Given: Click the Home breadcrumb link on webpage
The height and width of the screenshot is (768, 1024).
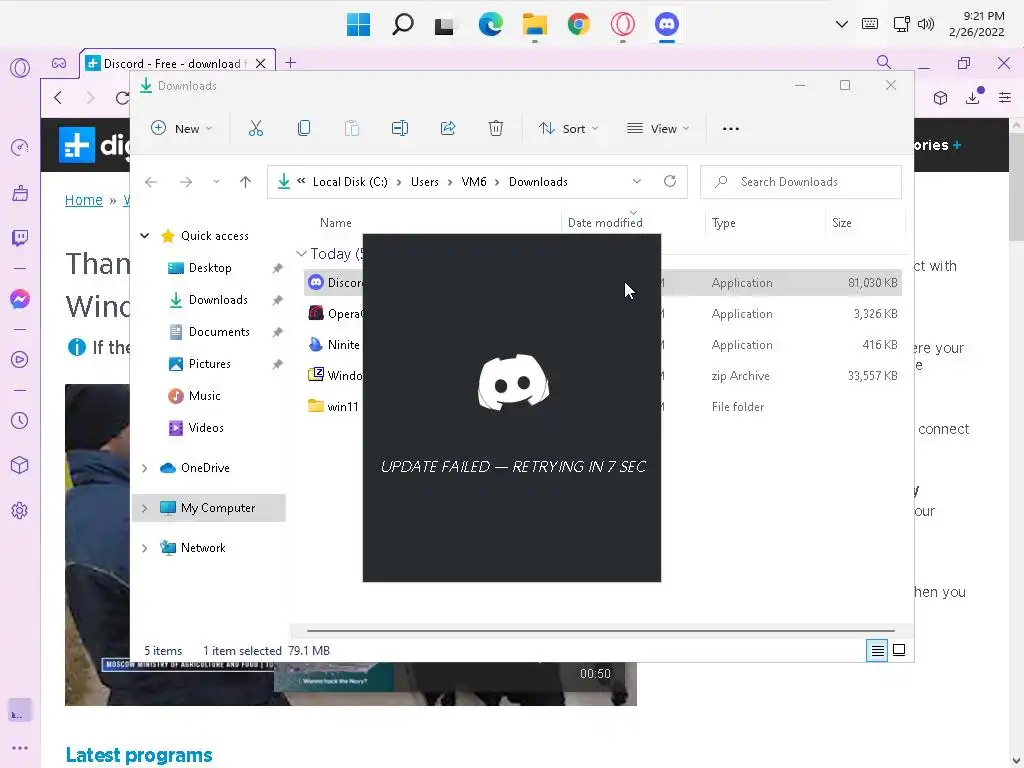Looking at the screenshot, I should tap(84, 200).
